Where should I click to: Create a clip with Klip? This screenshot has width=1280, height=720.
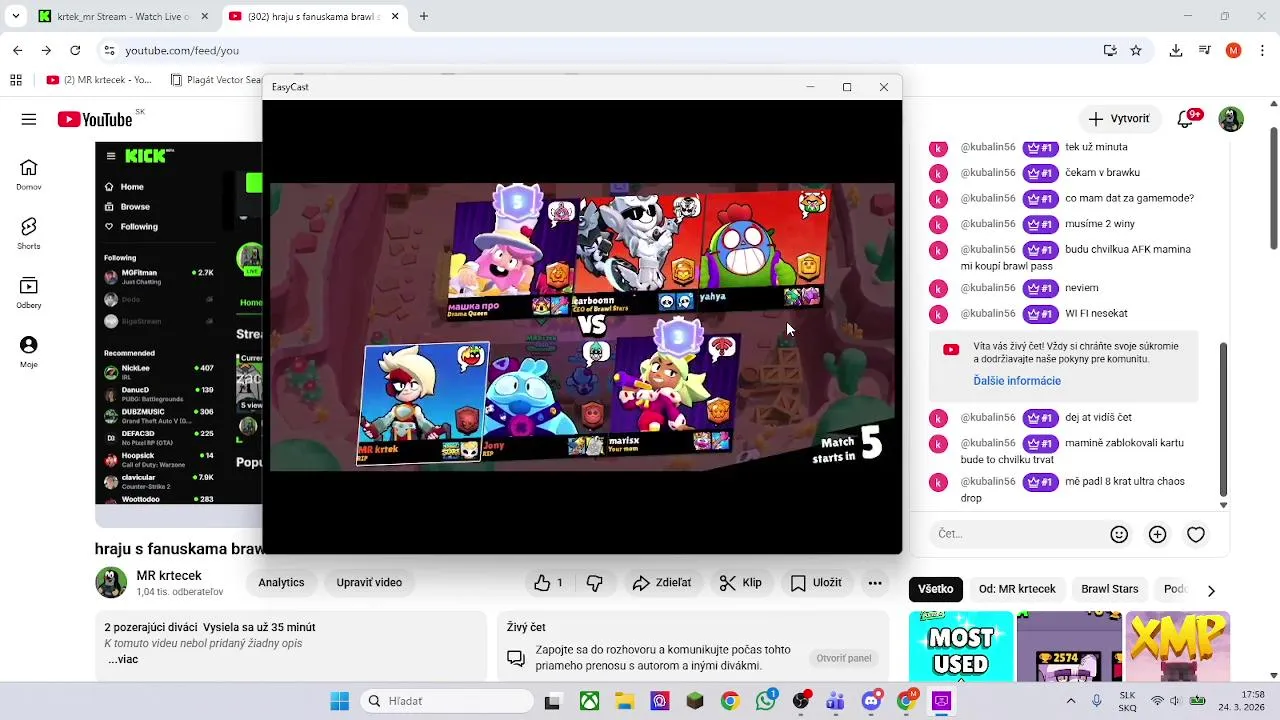tap(741, 583)
